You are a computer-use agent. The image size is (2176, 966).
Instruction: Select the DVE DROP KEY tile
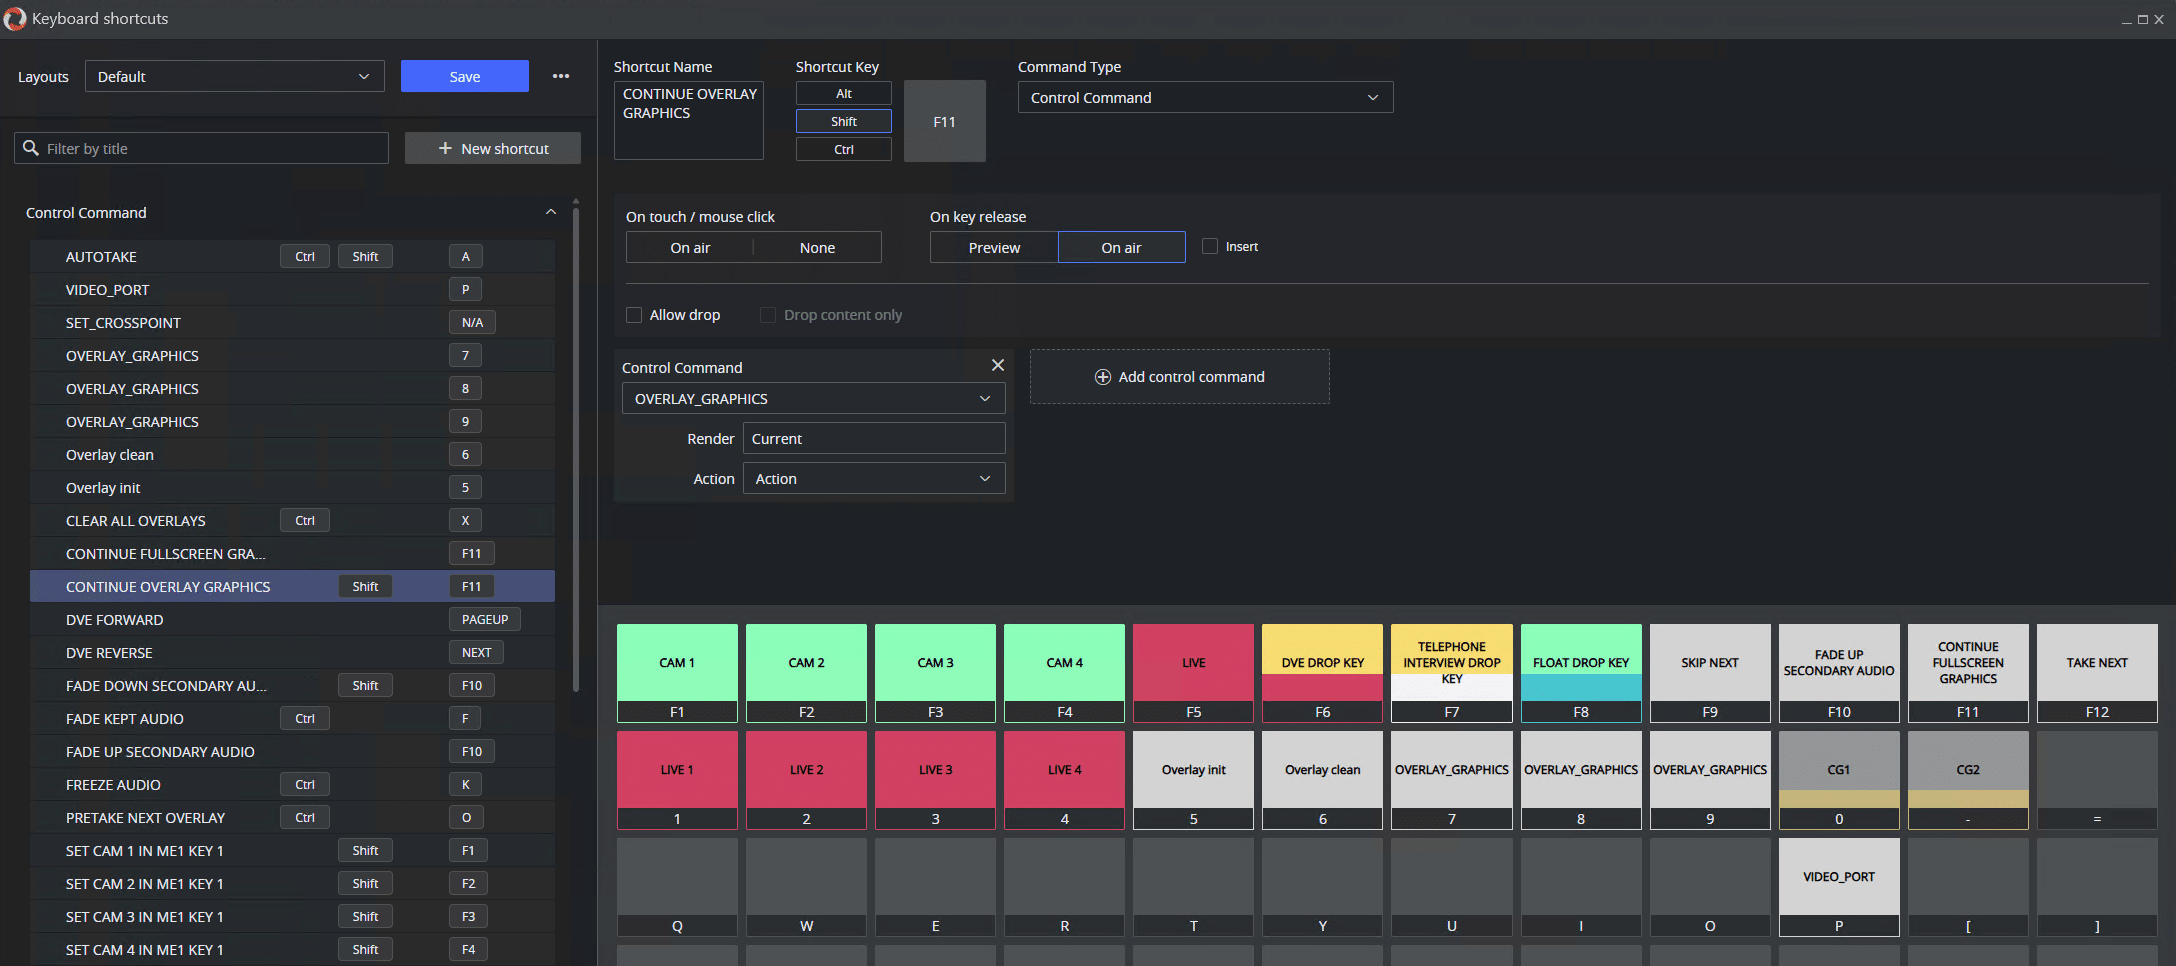coord(1322,663)
